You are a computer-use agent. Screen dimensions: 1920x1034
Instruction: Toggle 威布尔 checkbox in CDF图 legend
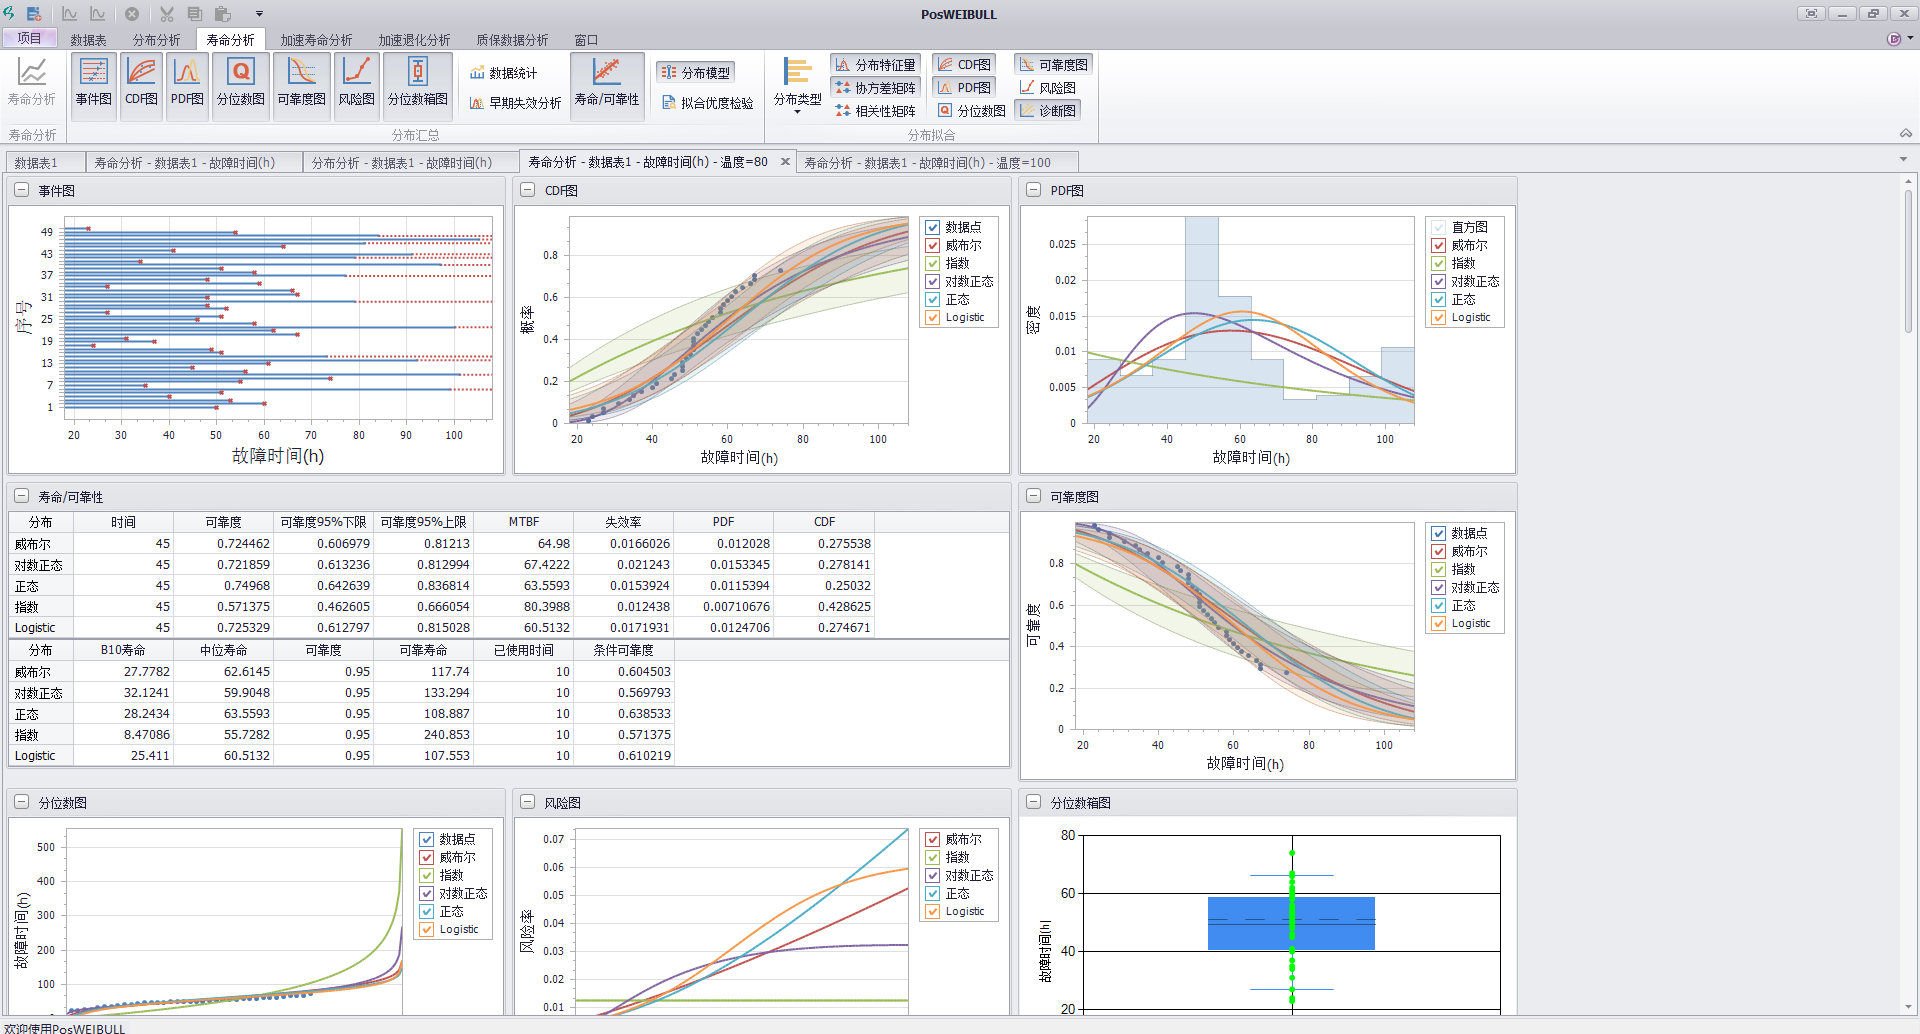pos(932,246)
